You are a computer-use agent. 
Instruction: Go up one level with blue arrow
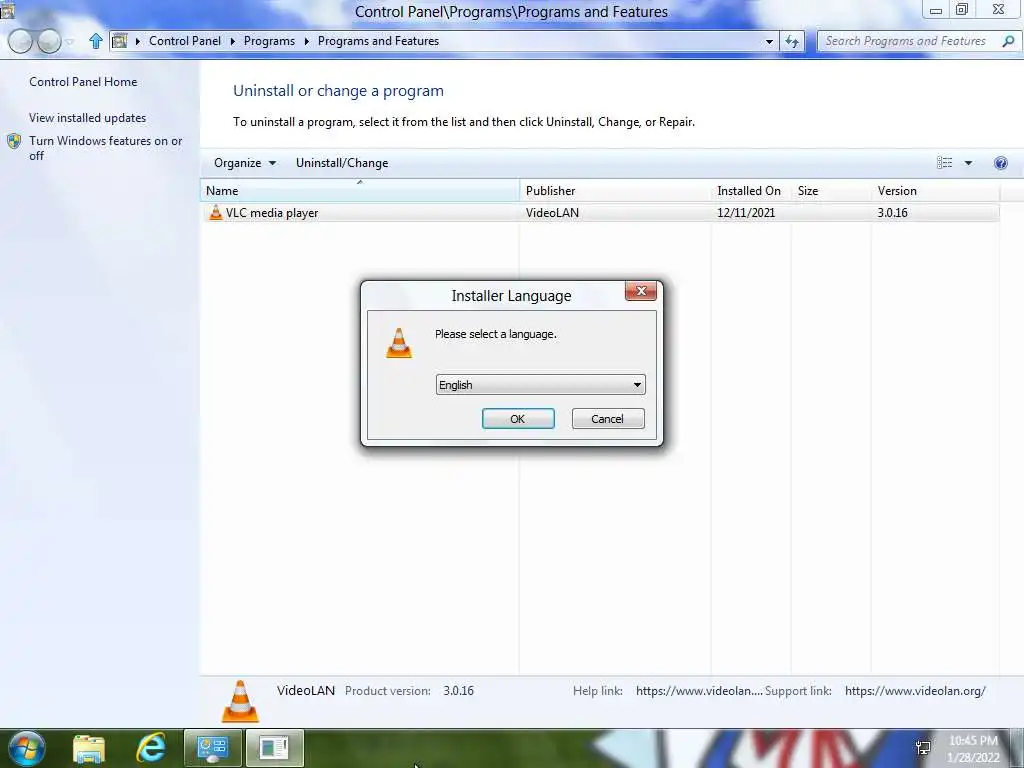click(x=95, y=41)
